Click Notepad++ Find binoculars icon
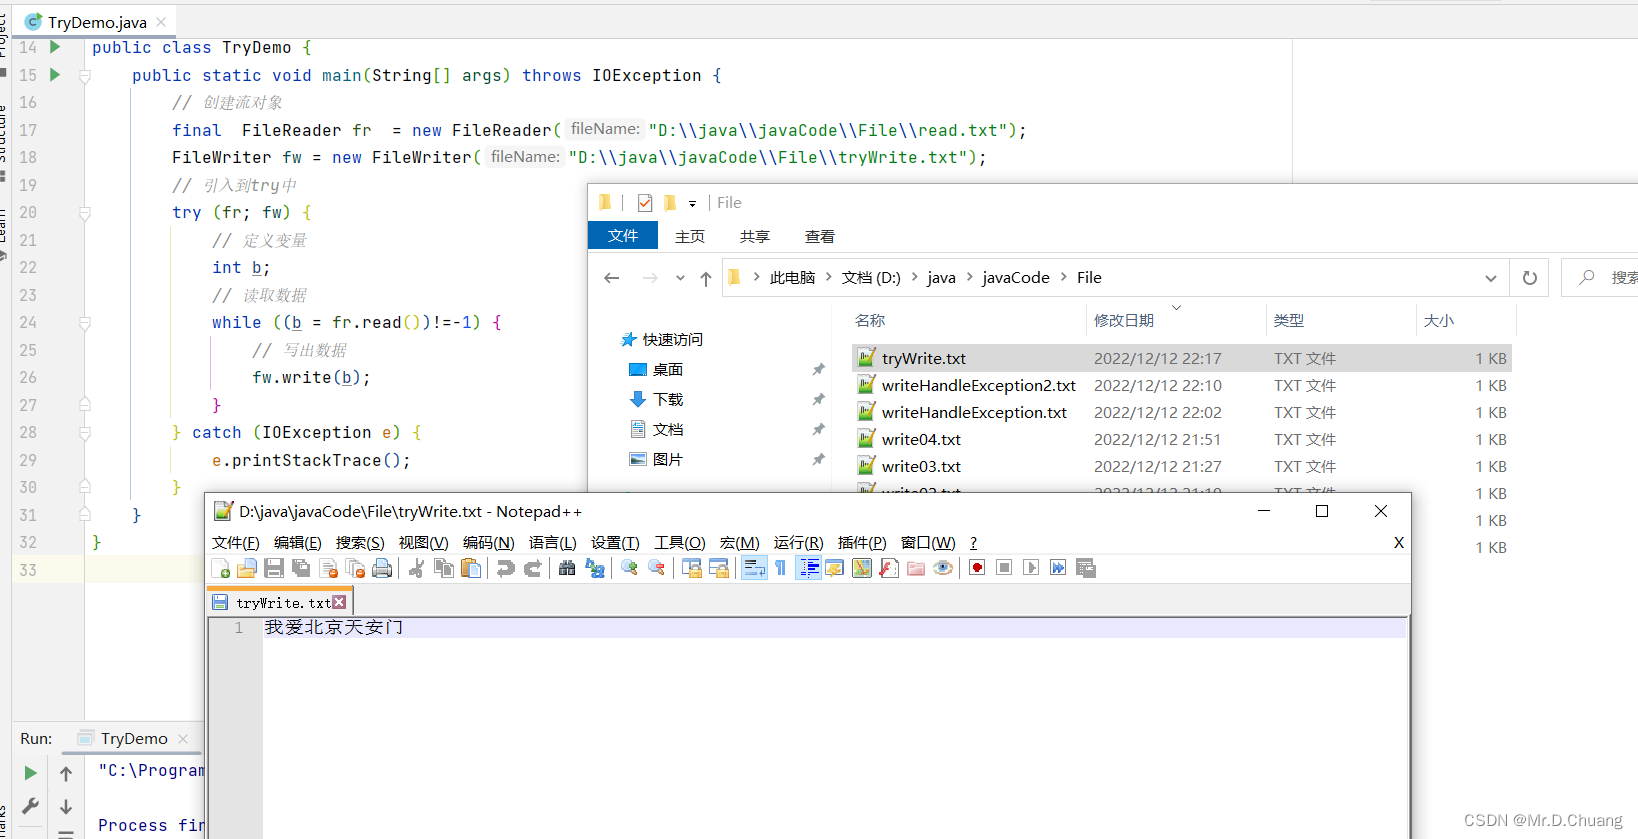 (x=567, y=568)
